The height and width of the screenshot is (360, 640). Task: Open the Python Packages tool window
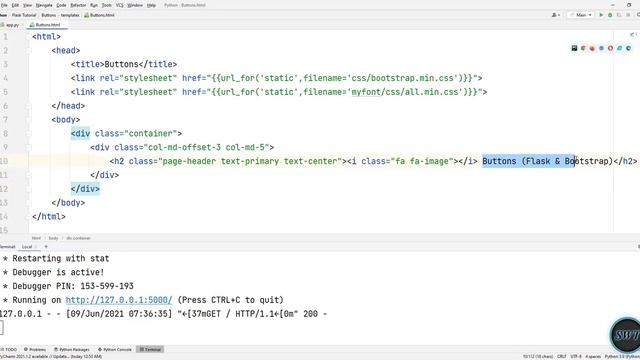(72, 349)
